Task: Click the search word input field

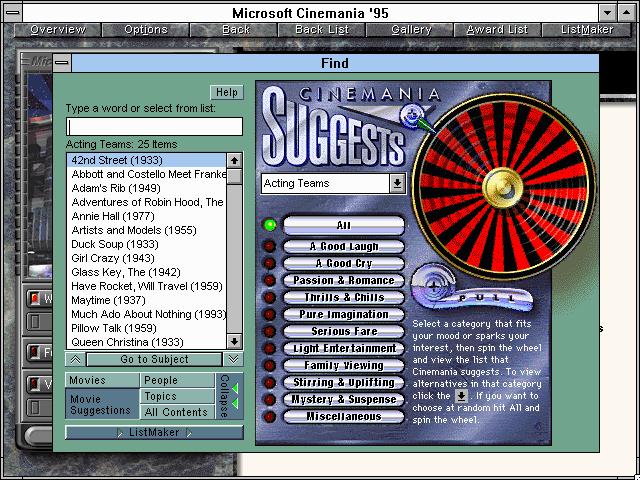Action: point(154,127)
